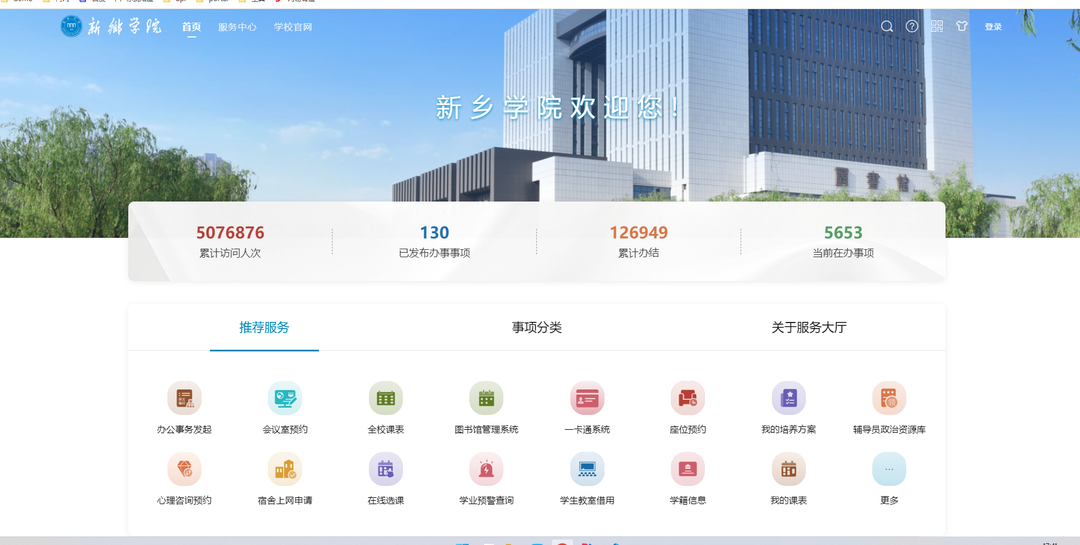Screen dimensions: 1080x545
Task: Click the 当前在办事项 label
Action: 843,253
